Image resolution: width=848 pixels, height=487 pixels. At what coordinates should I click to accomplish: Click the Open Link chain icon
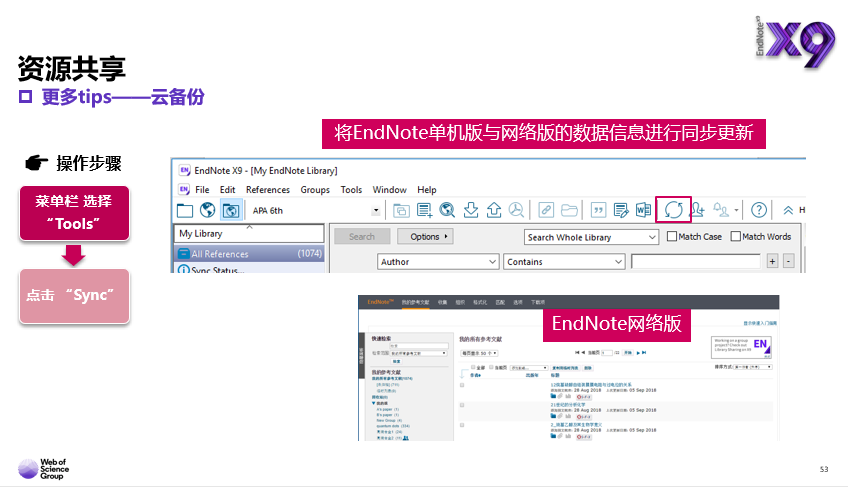click(546, 210)
